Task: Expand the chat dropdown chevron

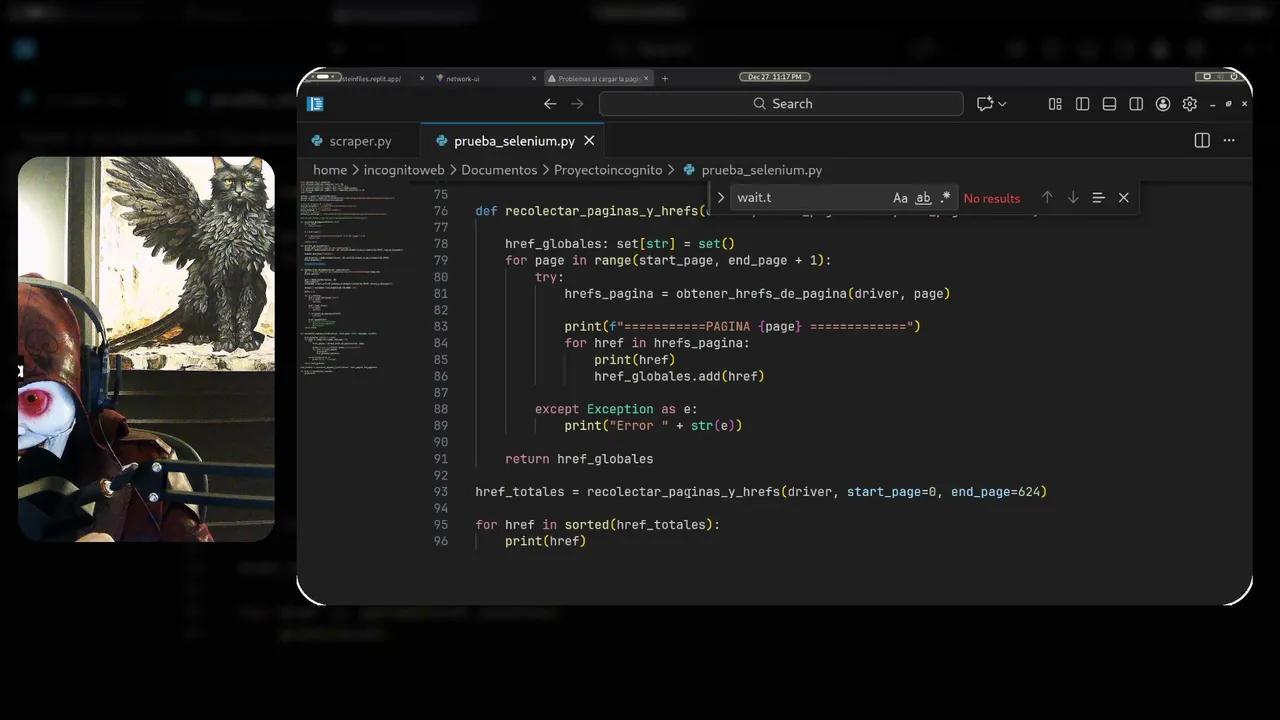Action: pyautogui.click(x=1002, y=104)
